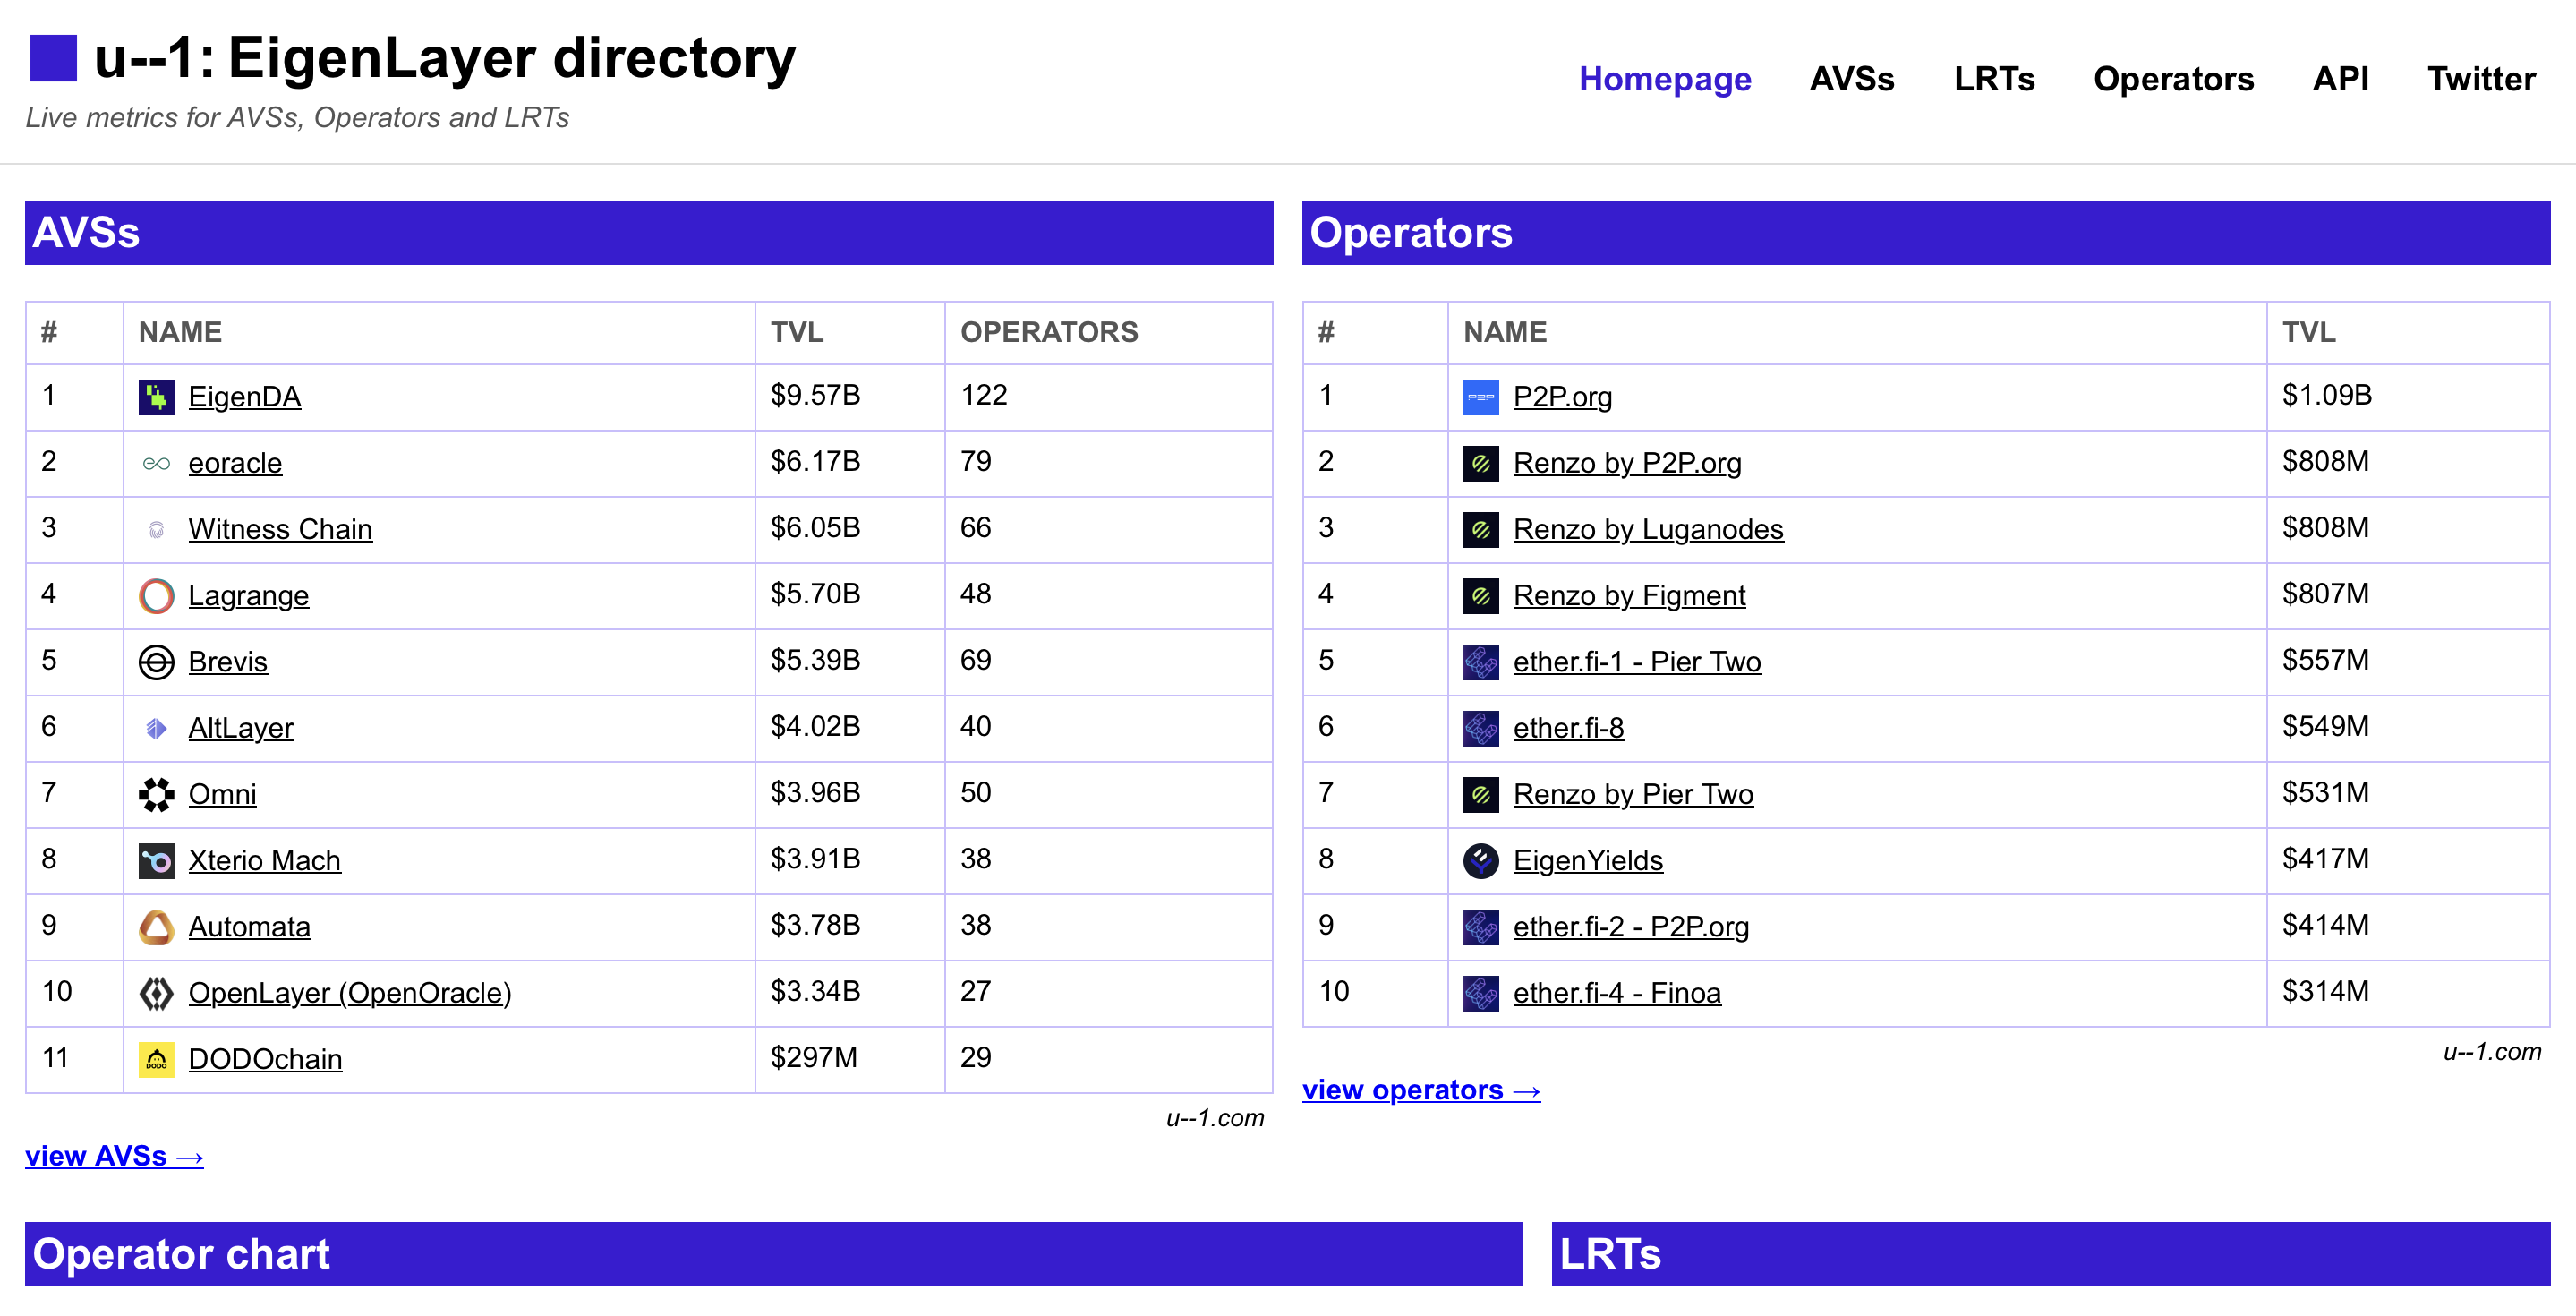This screenshot has width=2576, height=1316.
Task: Open Renzo by Luganodes operator link
Action: point(1647,529)
